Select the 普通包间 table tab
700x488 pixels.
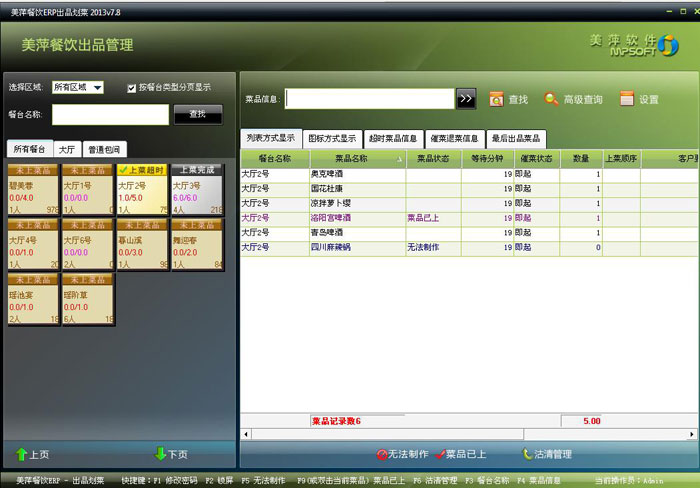(x=105, y=149)
